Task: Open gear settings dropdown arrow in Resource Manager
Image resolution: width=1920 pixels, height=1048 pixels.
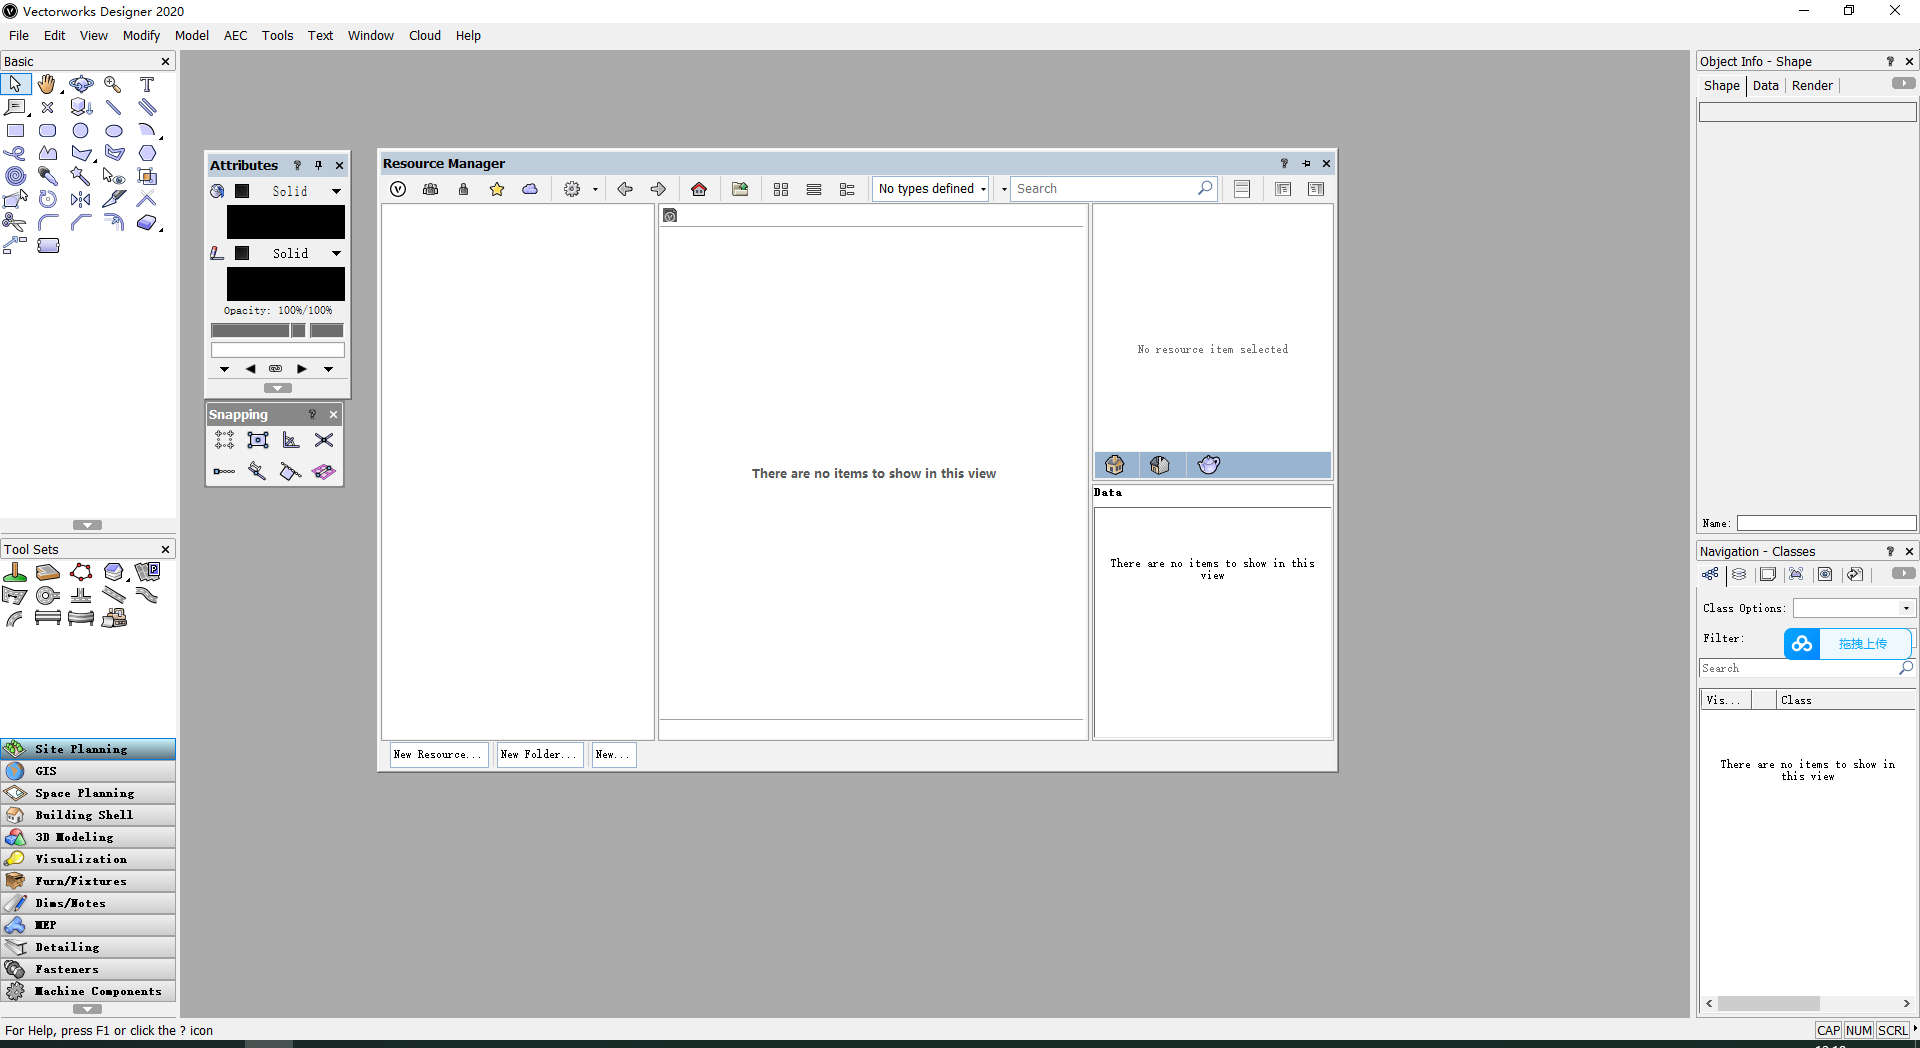Action: [595, 189]
